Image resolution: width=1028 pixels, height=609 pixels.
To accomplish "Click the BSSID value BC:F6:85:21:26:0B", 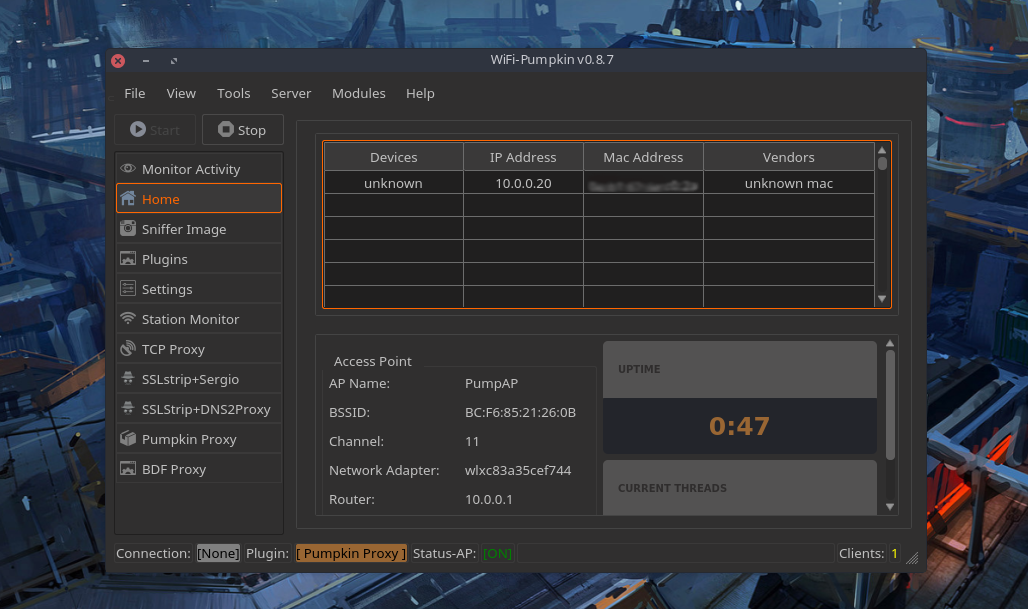I will (x=520, y=412).
